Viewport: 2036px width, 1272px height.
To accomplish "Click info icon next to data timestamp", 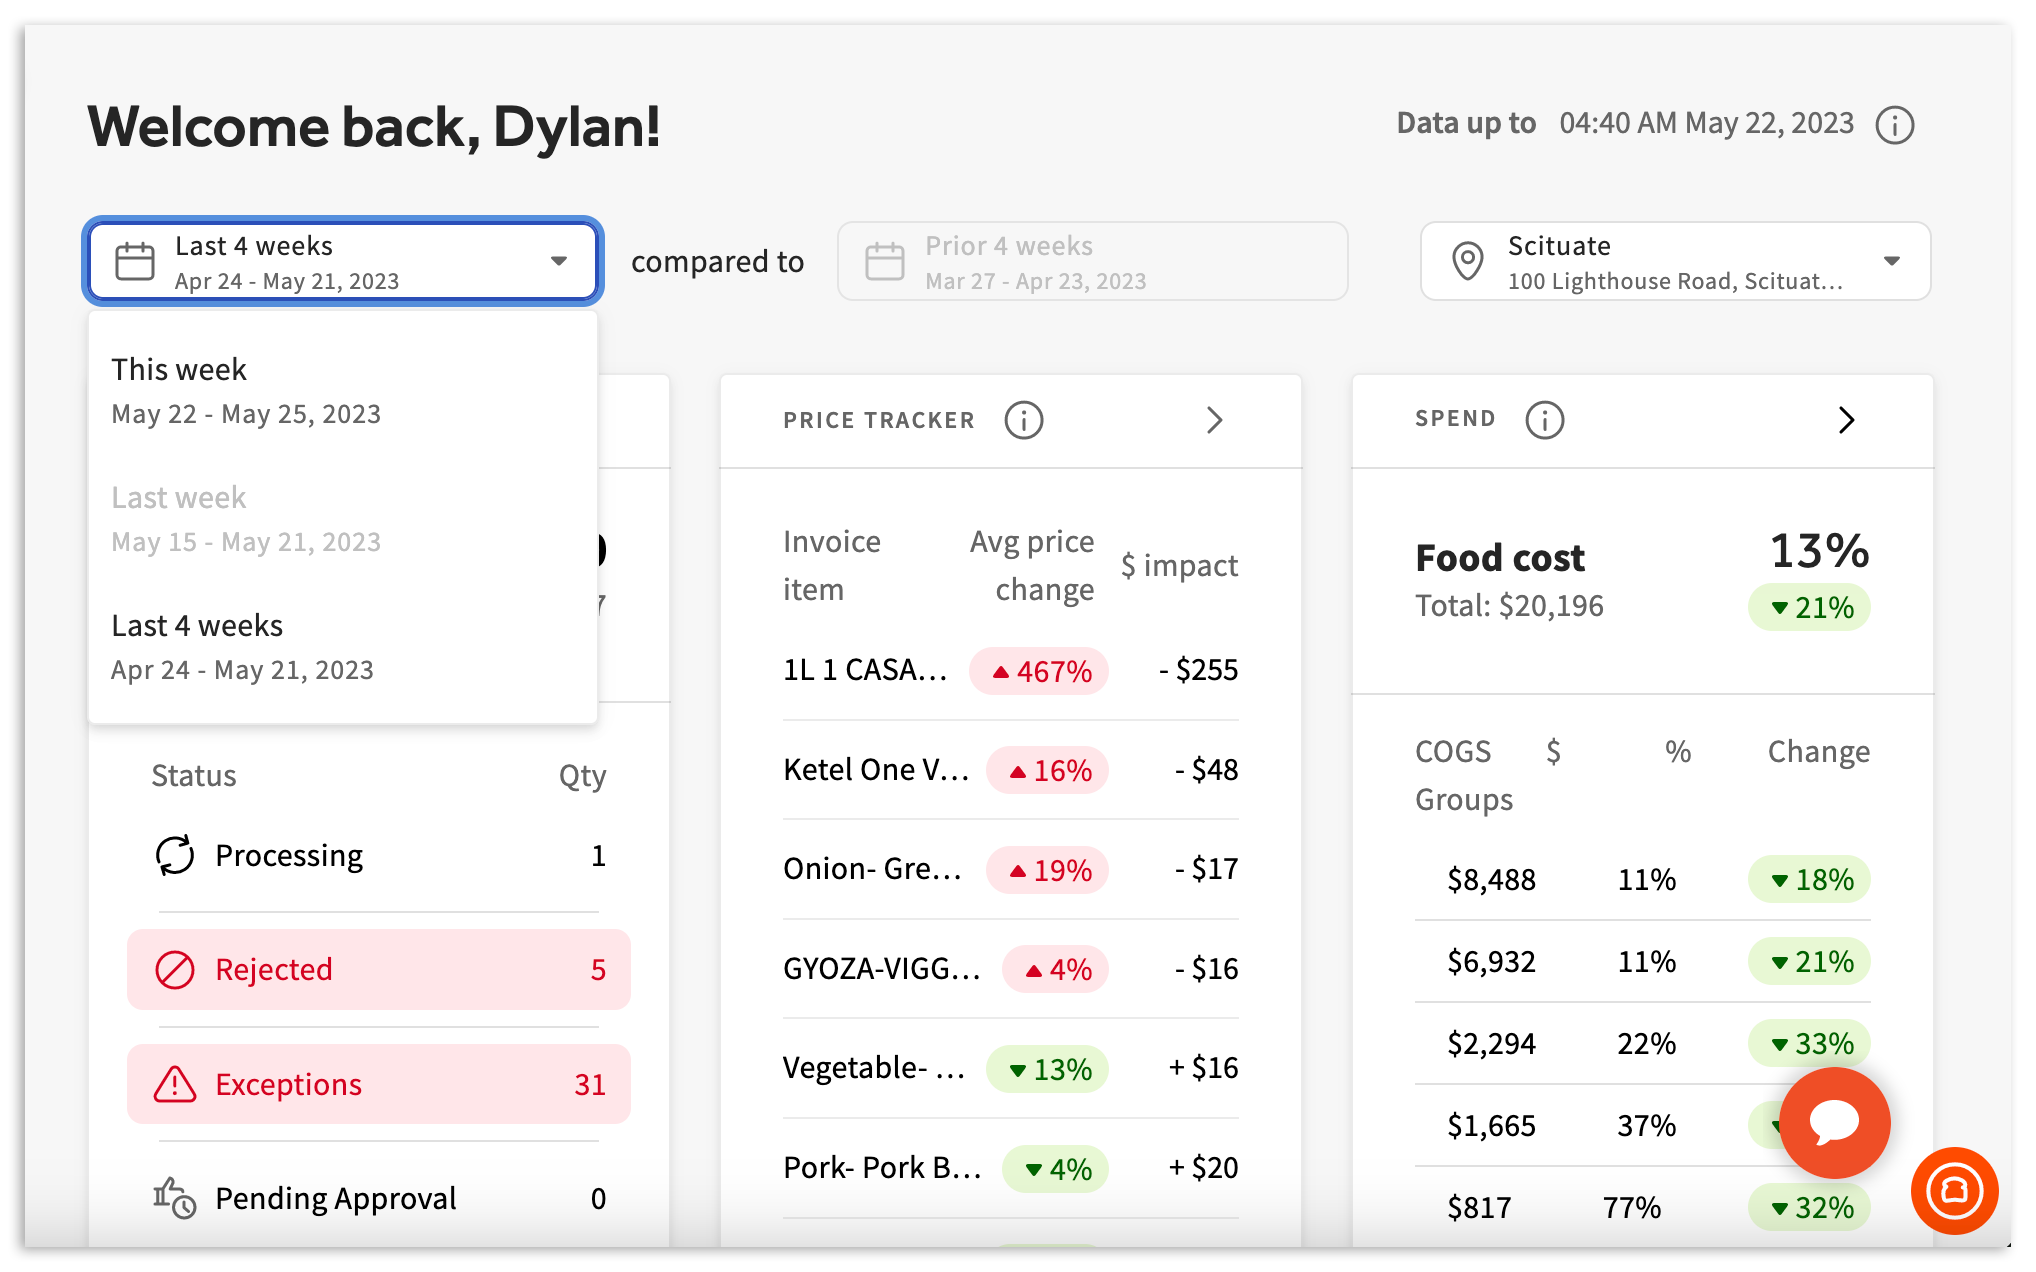I will pos(1894,125).
